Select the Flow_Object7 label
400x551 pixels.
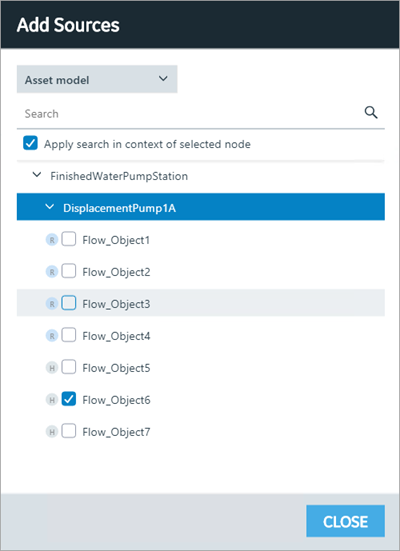116,432
